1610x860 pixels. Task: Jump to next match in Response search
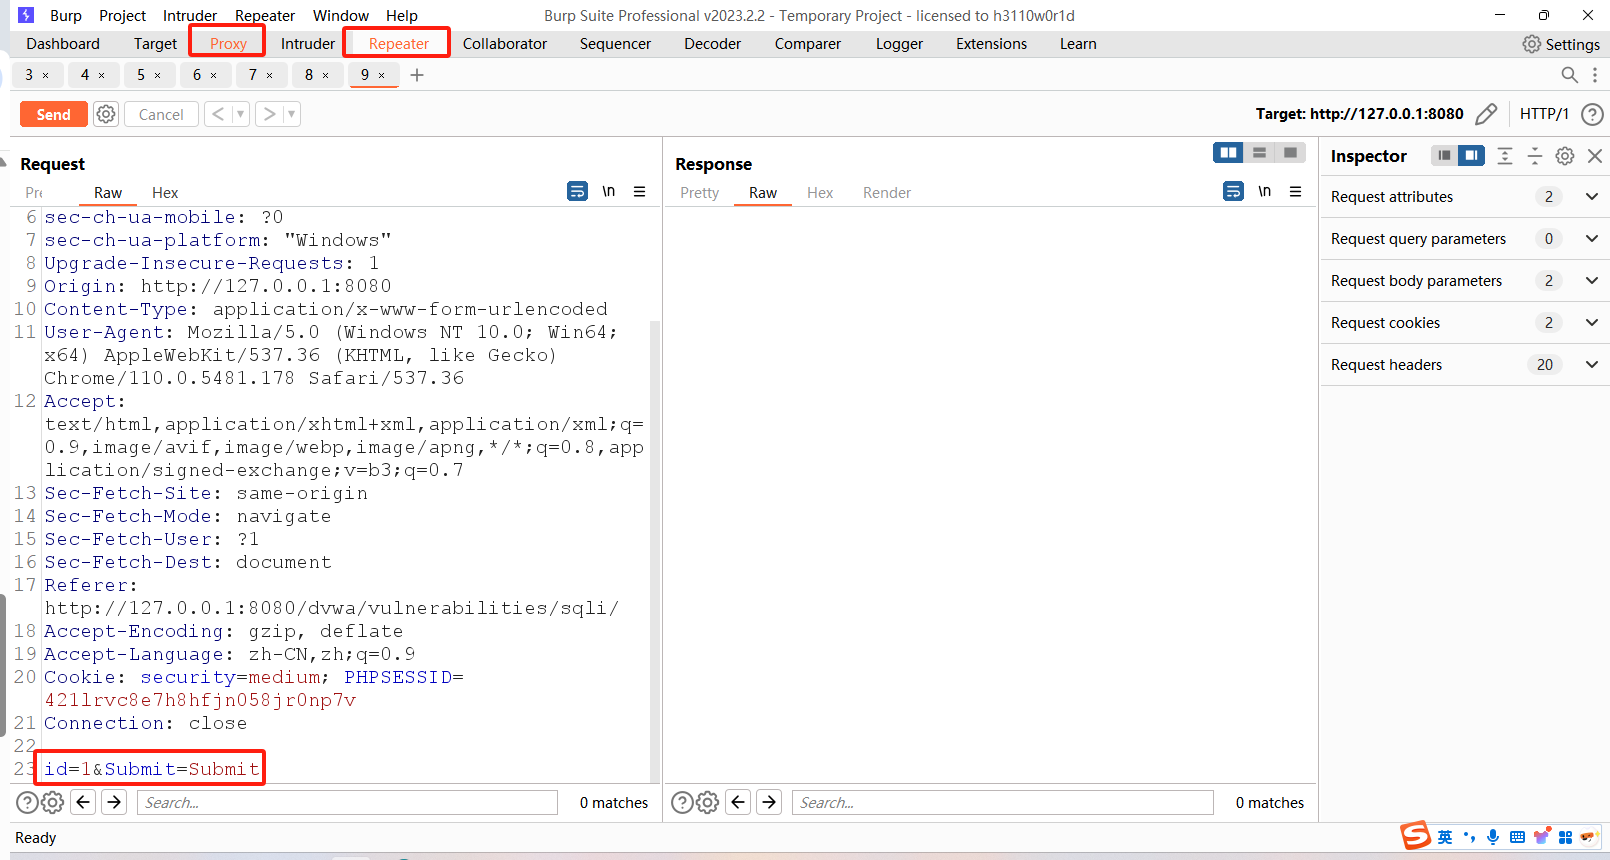769,802
